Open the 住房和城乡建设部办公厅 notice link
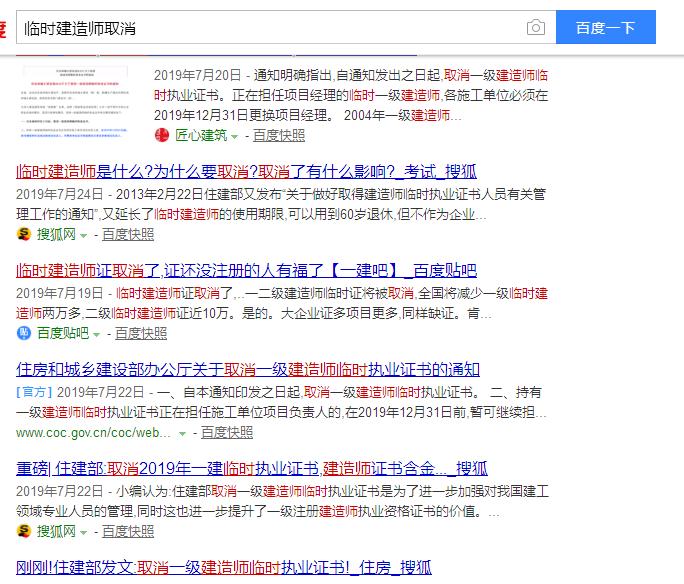Image resolution: width=684 pixels, height=584 pixels. tap(248, 369)
